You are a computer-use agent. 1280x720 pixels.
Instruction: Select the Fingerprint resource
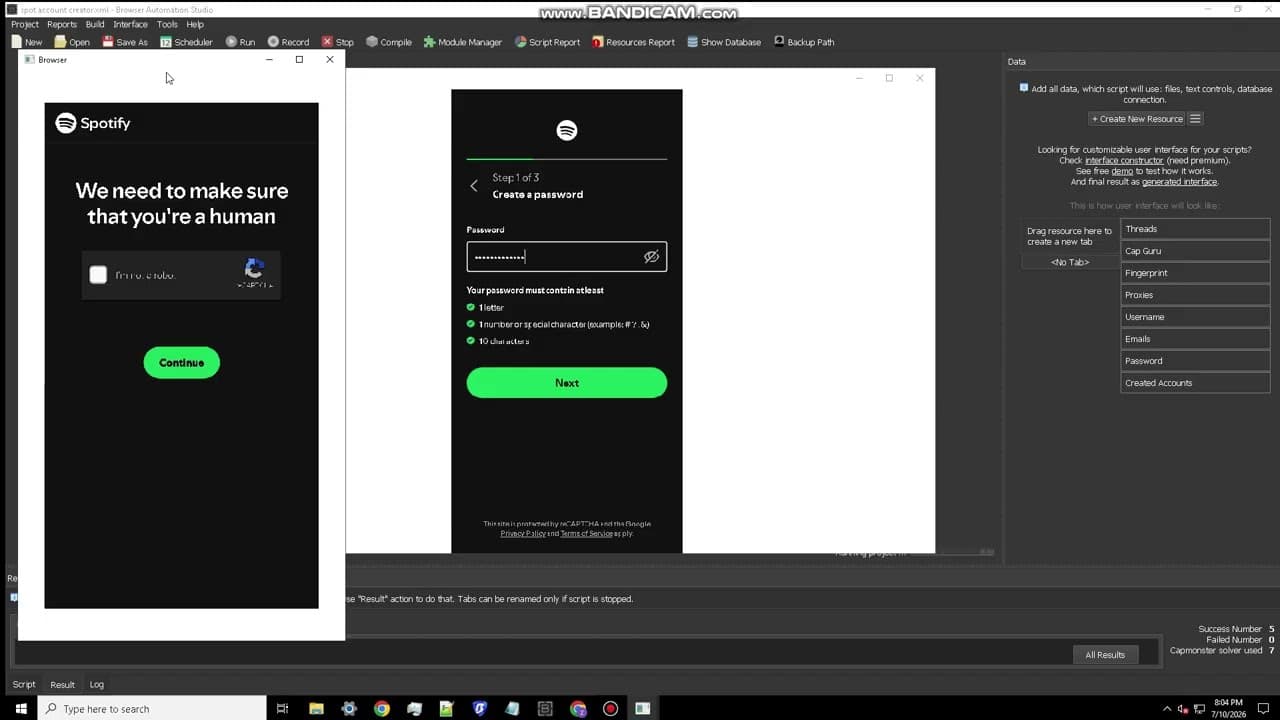coord(1195,273)
